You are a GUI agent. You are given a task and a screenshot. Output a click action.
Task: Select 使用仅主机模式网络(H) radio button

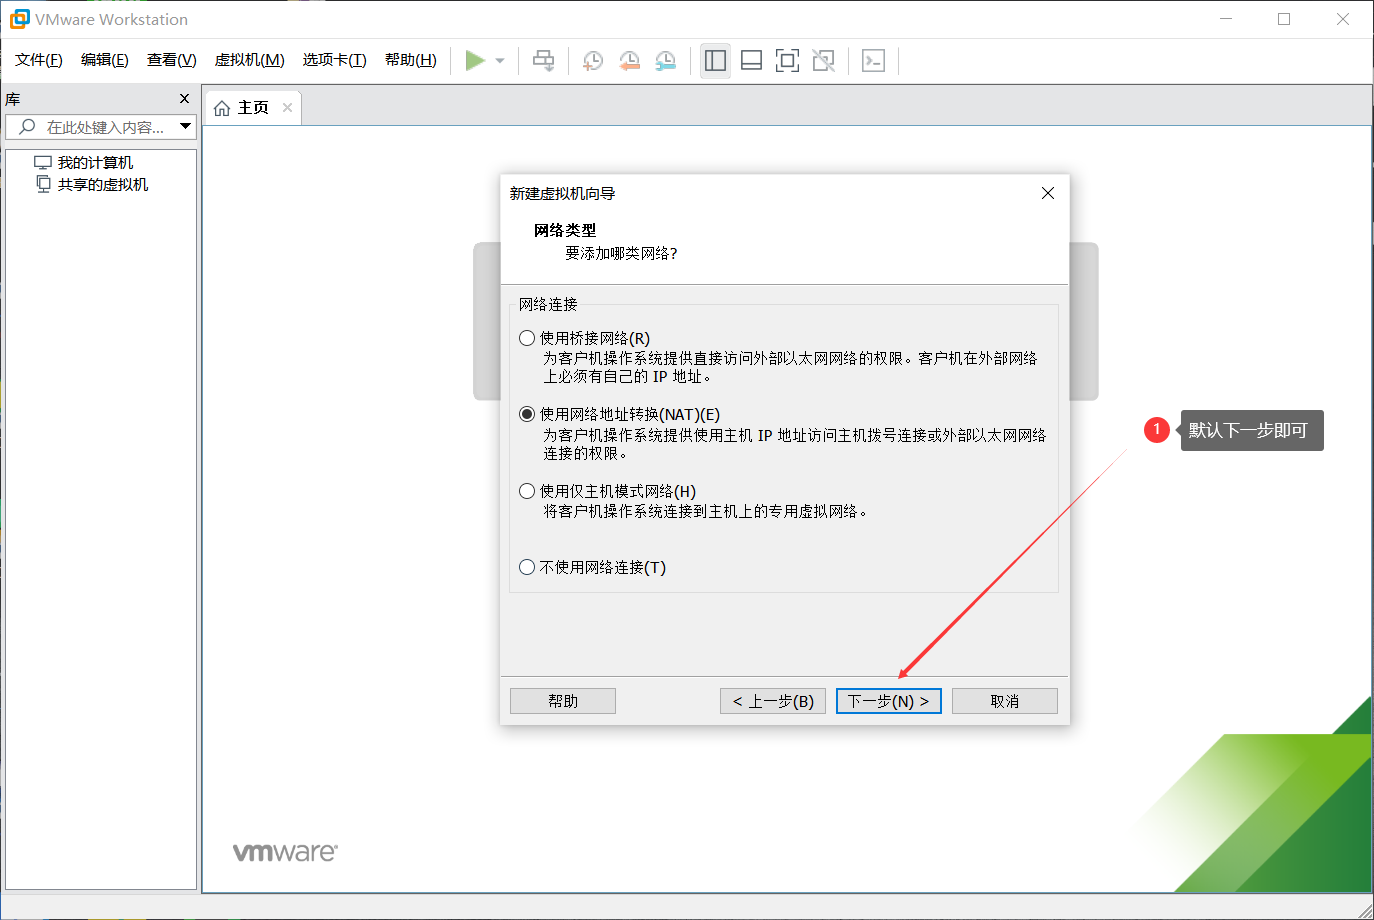tap(527, 491)
